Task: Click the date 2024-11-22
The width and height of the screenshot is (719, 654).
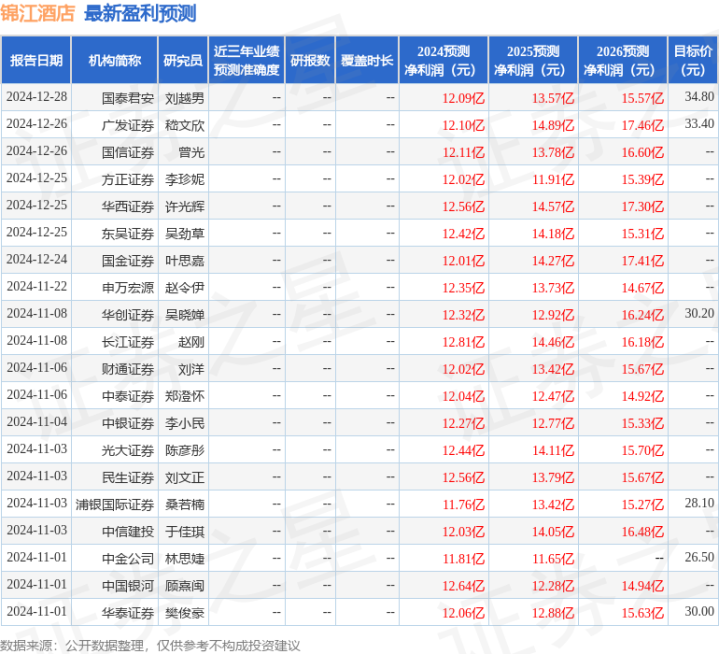Action: (37, 286)
